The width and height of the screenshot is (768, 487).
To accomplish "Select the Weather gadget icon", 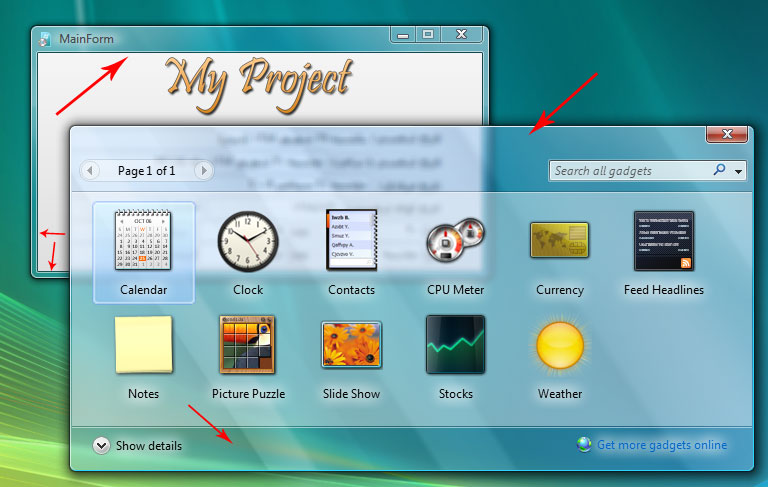I will [x=560, y=345].
